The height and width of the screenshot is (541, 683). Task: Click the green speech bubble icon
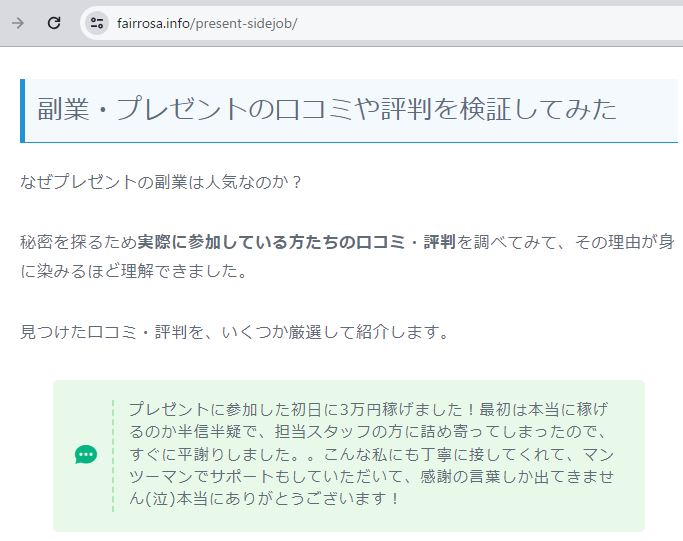(x=86, y=454)
